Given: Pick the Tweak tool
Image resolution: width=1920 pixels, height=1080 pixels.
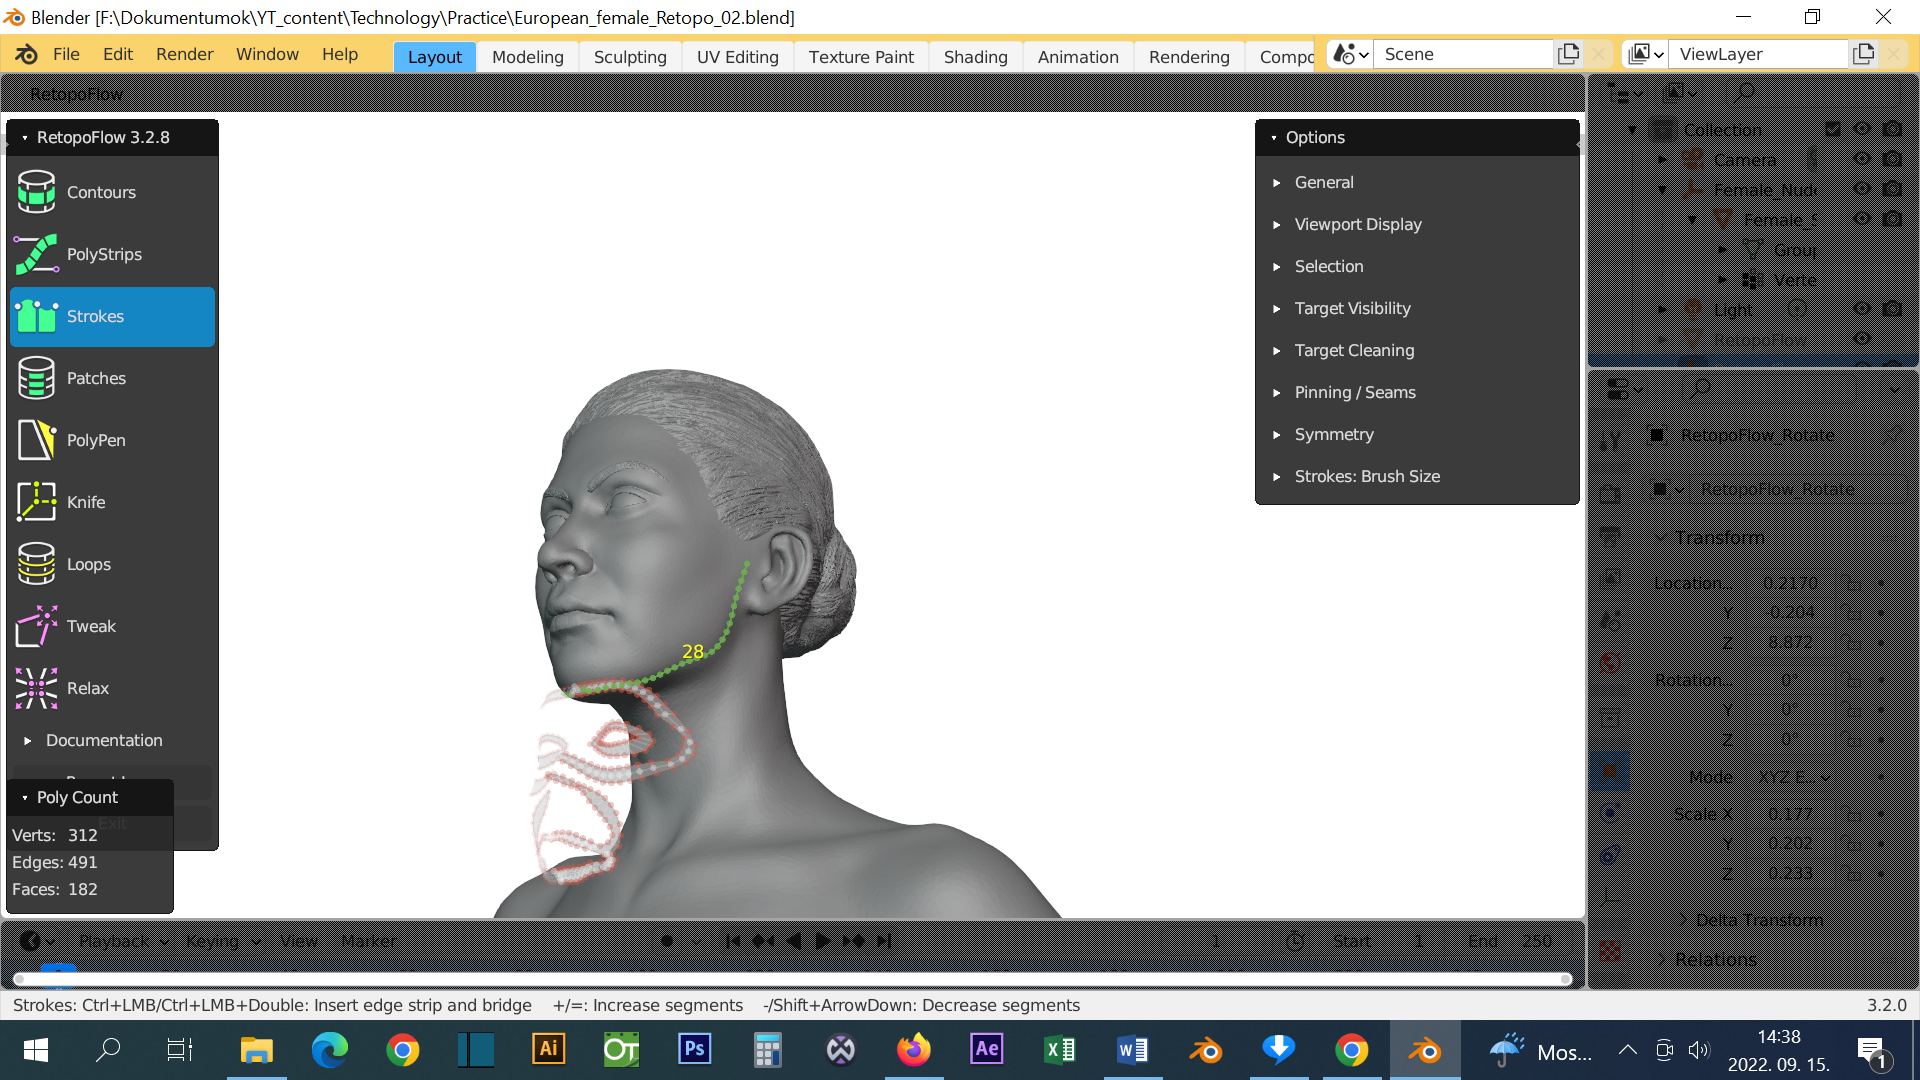Looking at the screenshot, I should [90, 626].
